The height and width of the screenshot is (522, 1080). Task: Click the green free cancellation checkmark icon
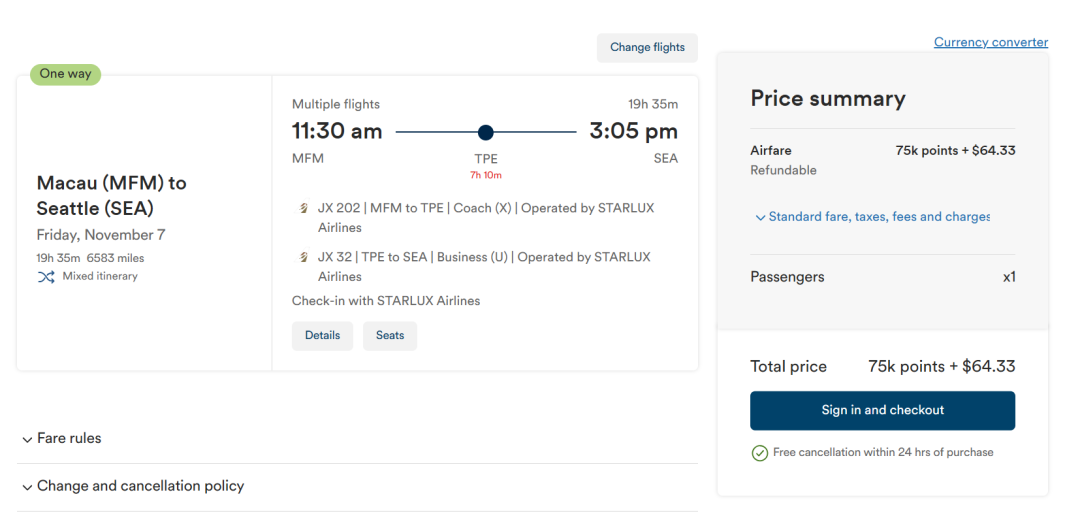[x=760, y=453]
